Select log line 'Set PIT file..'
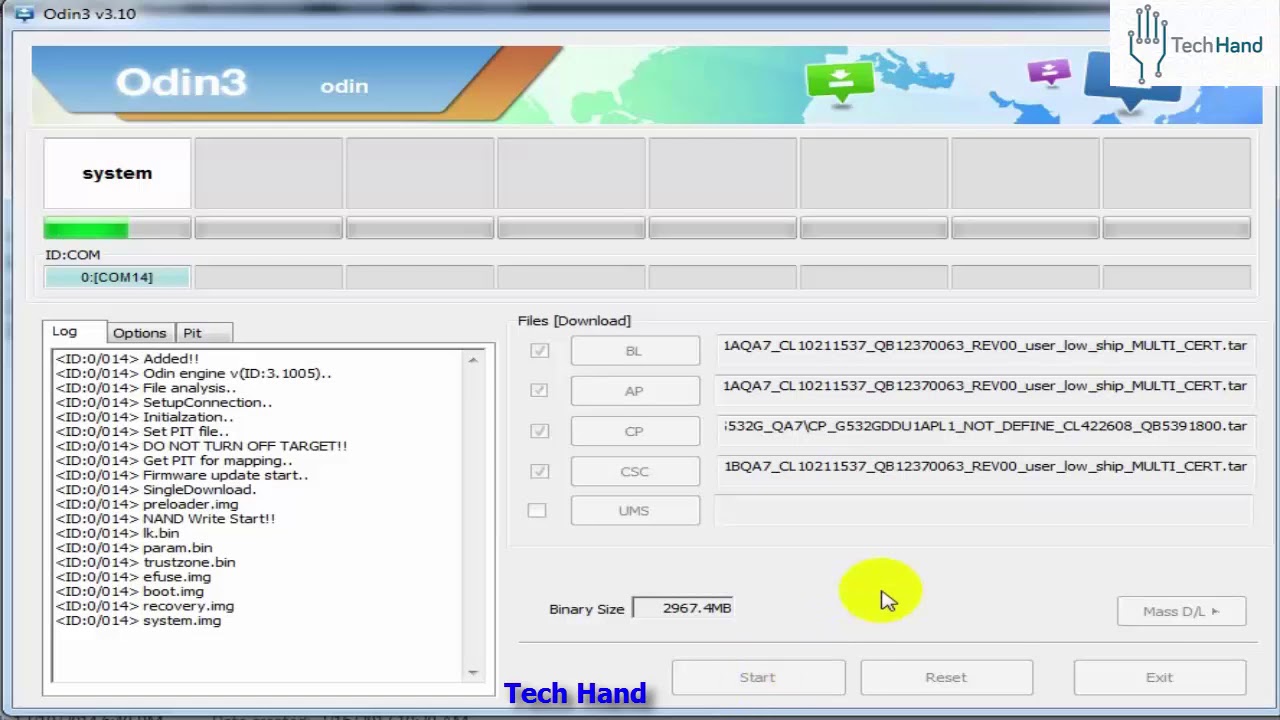1280x720 pixels. pyautogui.click(x=142, y=431)
